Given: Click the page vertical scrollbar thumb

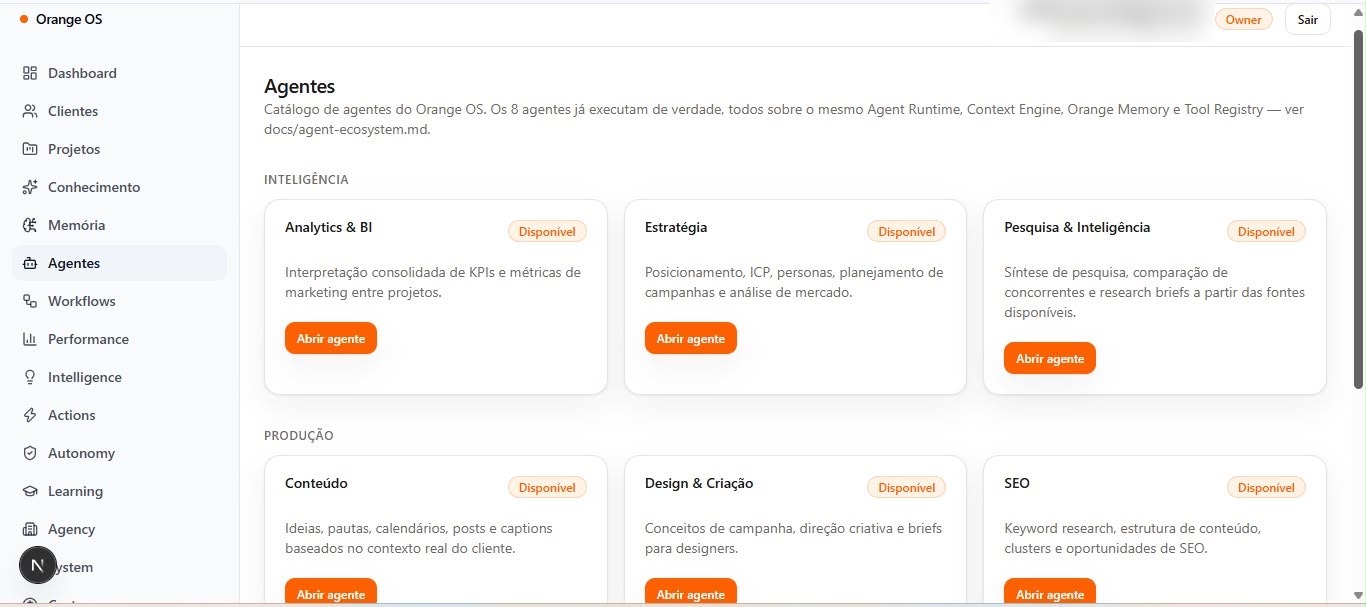Looking at the screenshot, I should [1358, 209].
